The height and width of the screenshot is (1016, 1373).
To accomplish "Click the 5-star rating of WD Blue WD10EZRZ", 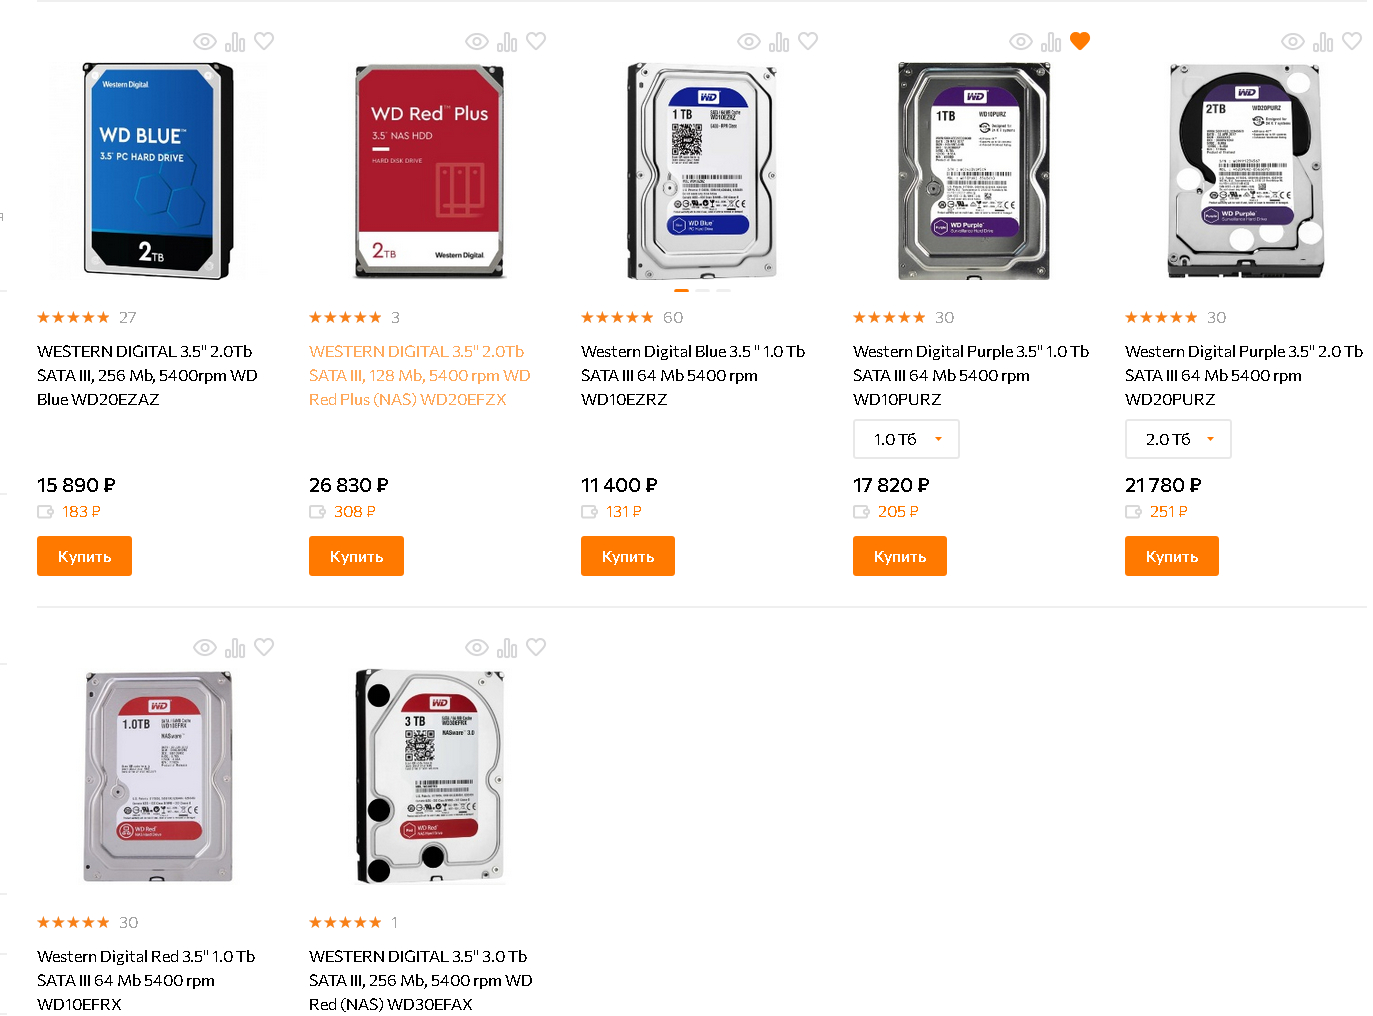I will point(617,318).
